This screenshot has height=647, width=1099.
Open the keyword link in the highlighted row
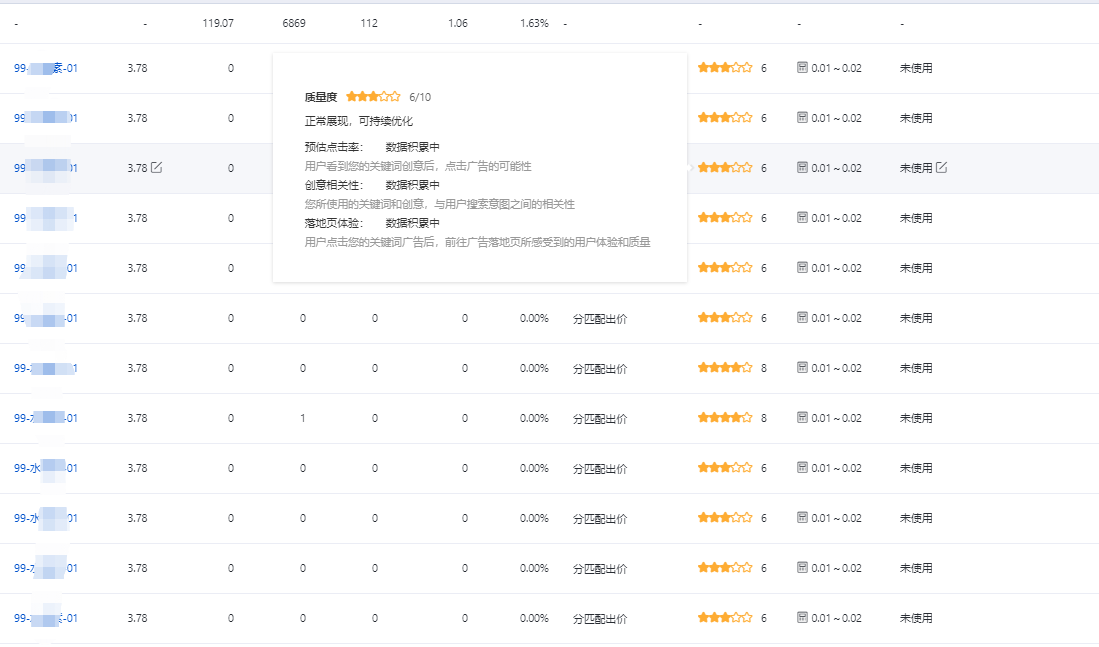(45, 168)
